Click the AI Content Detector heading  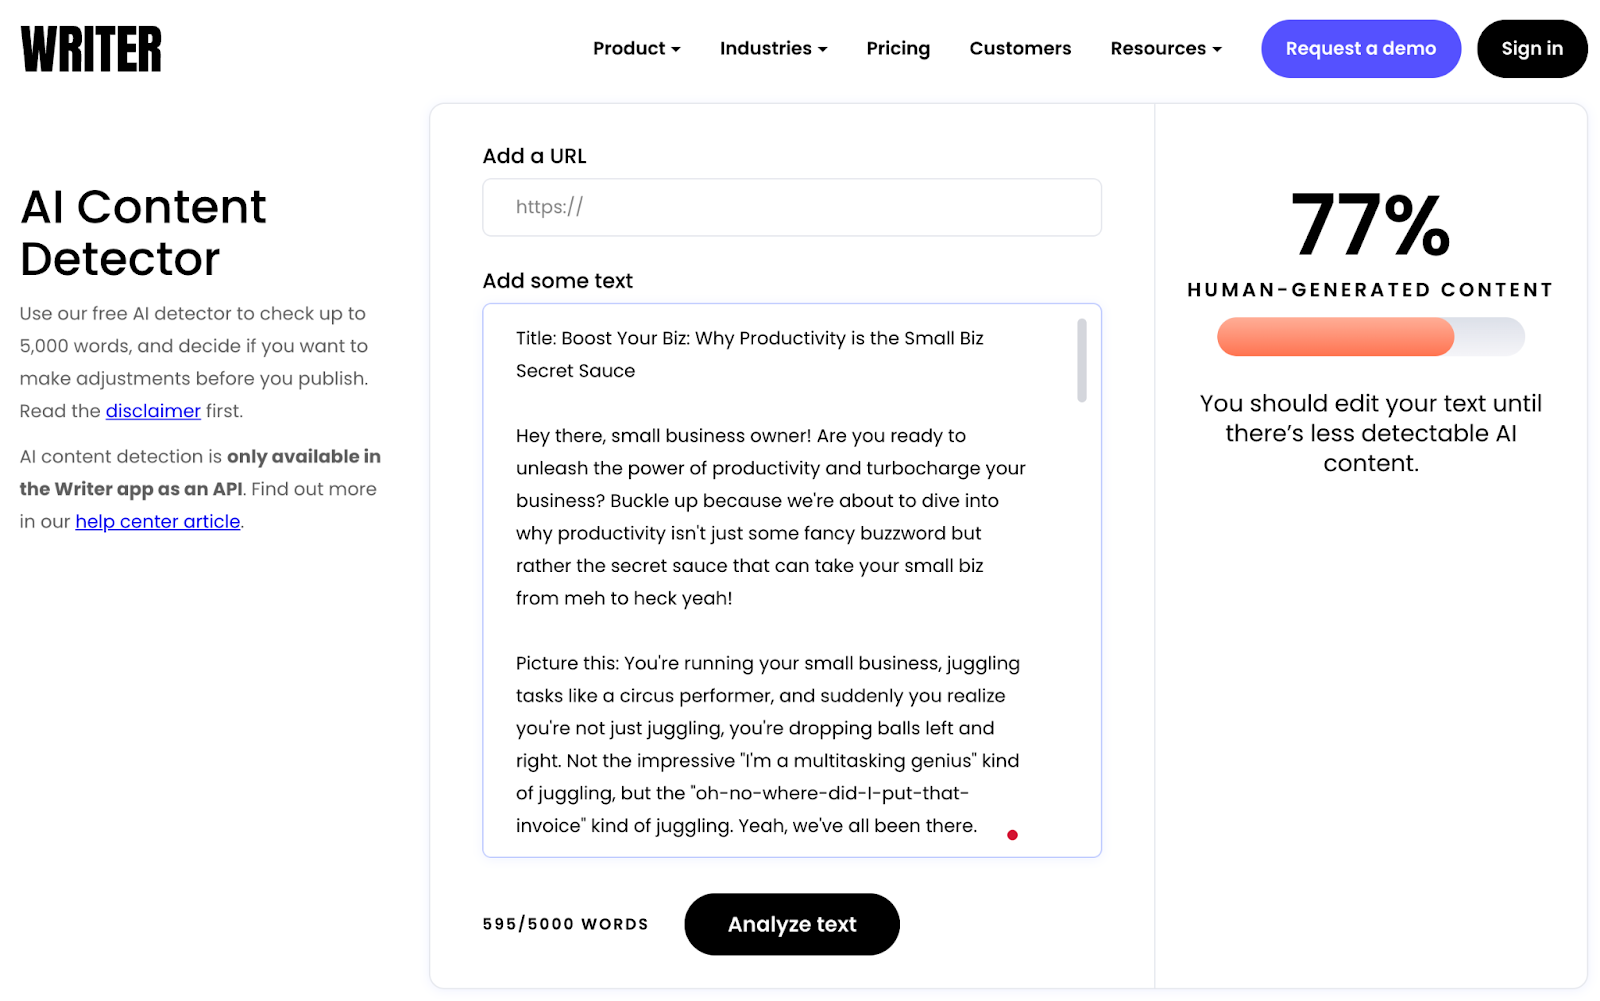[144, 233]
